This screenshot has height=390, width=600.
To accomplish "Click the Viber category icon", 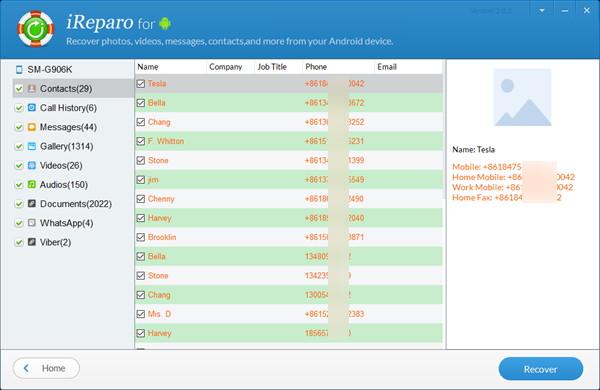I will [32, 242].
